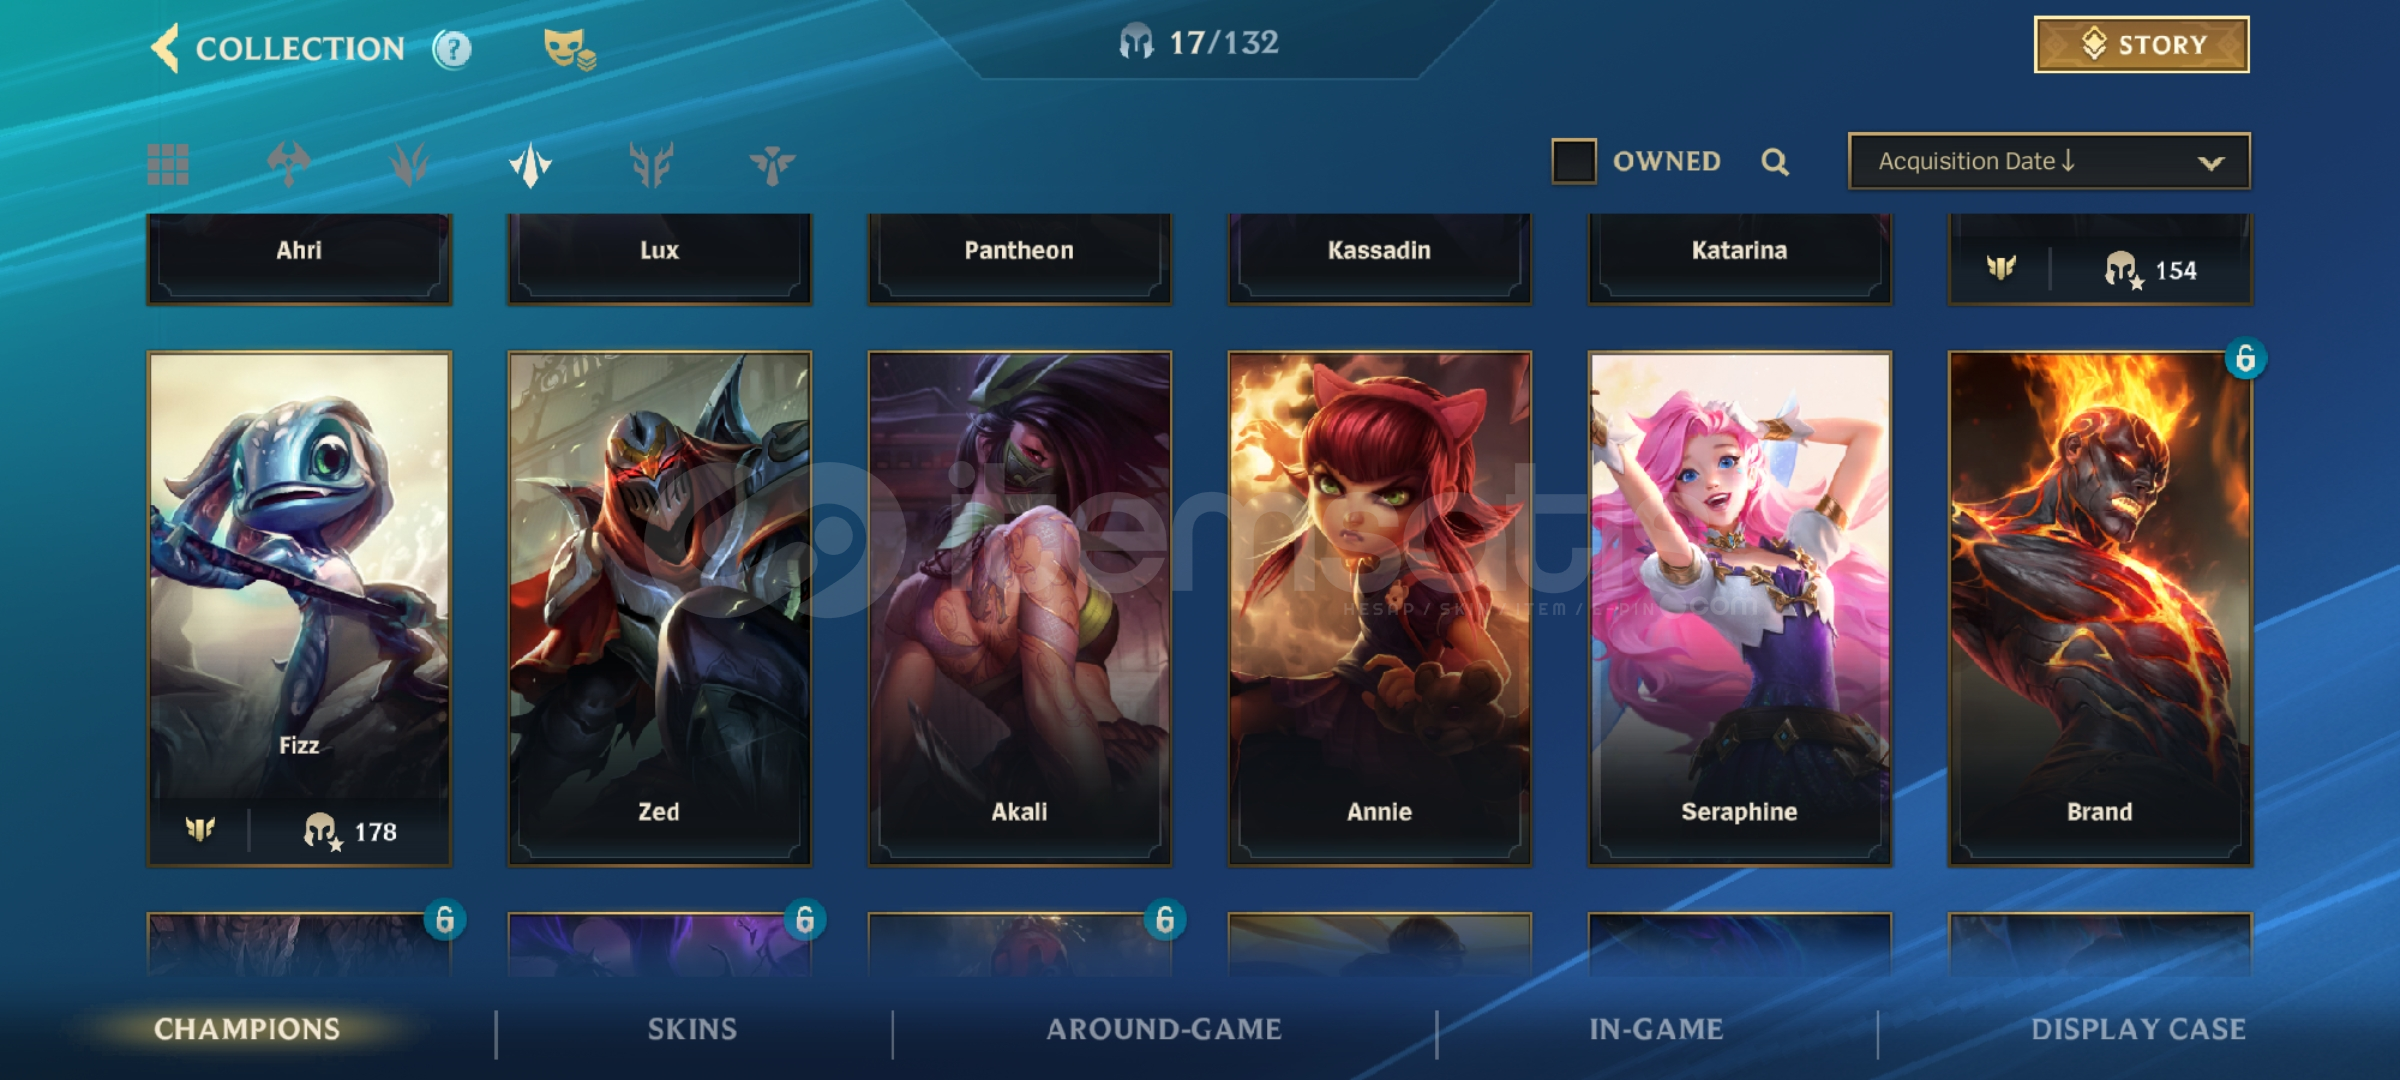Open the Acquisition Date sort dropdown
The width and height of the screenshot is (2400, 1080).
click(2049, 161)
